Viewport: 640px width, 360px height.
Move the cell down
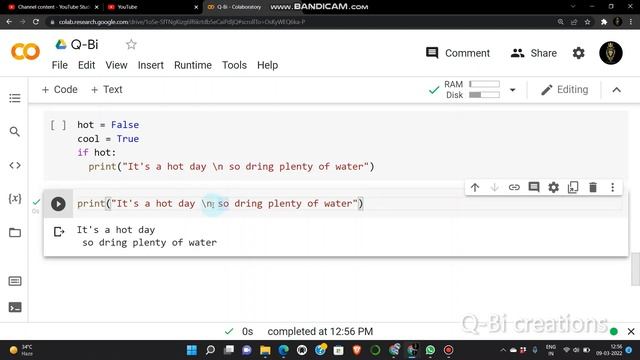tap(494, 188)
